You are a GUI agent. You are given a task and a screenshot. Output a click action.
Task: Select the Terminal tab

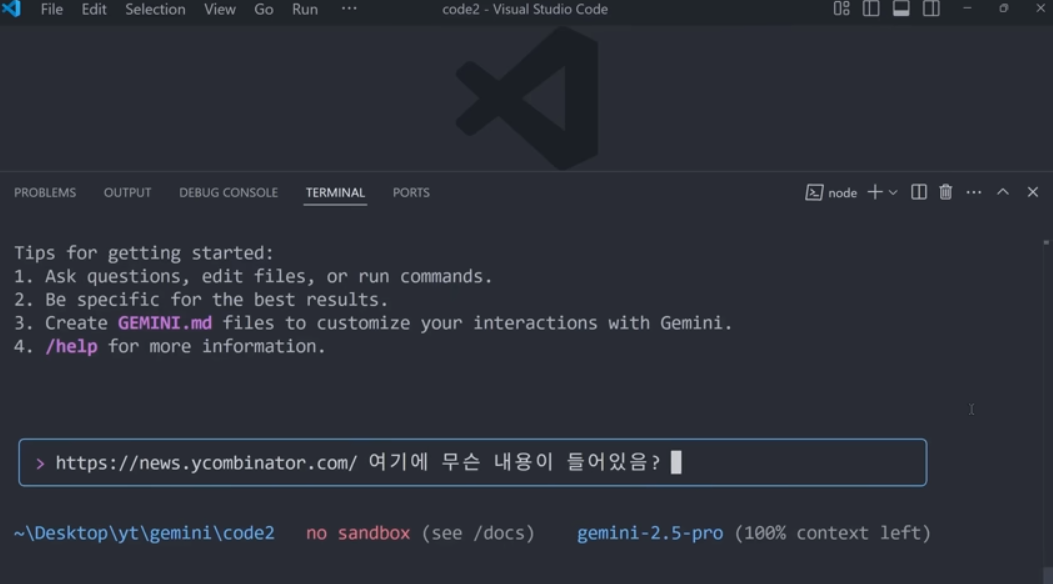click(335, 193)
